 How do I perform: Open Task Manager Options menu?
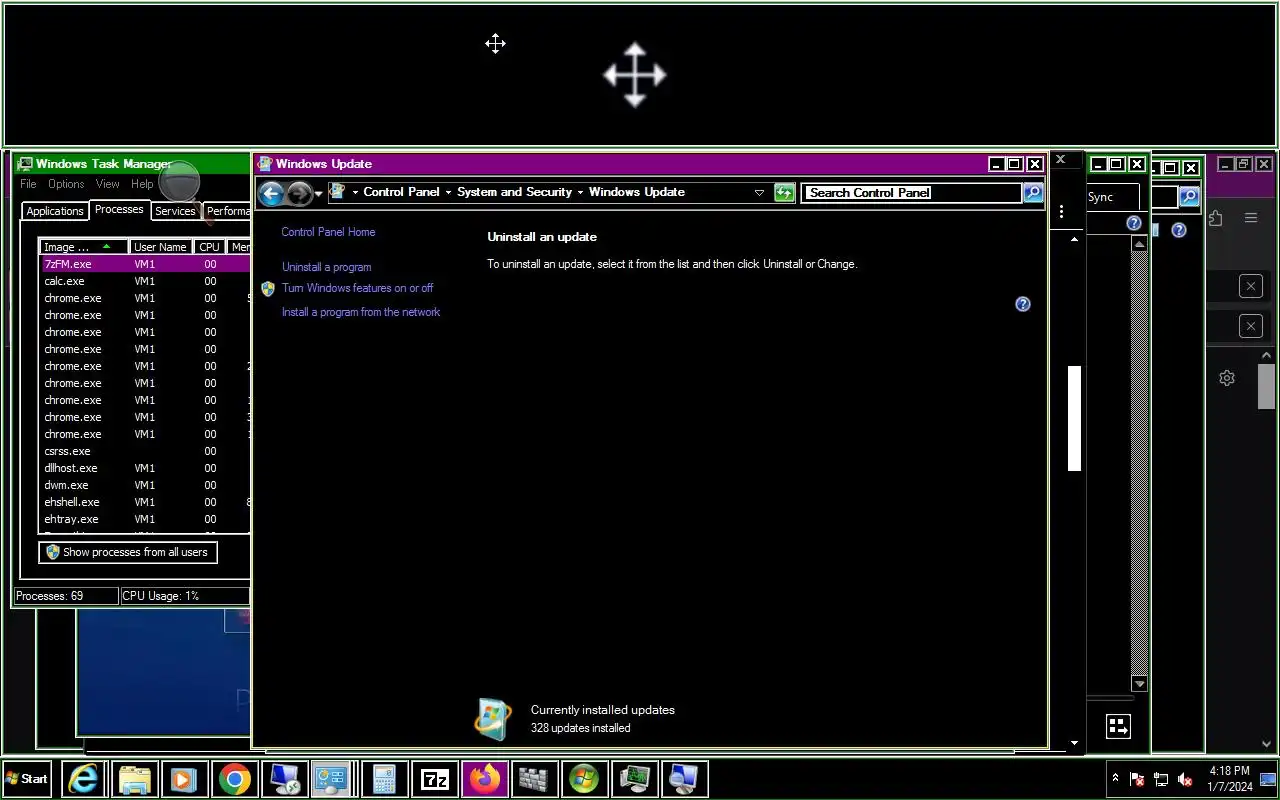coord(66,184)
